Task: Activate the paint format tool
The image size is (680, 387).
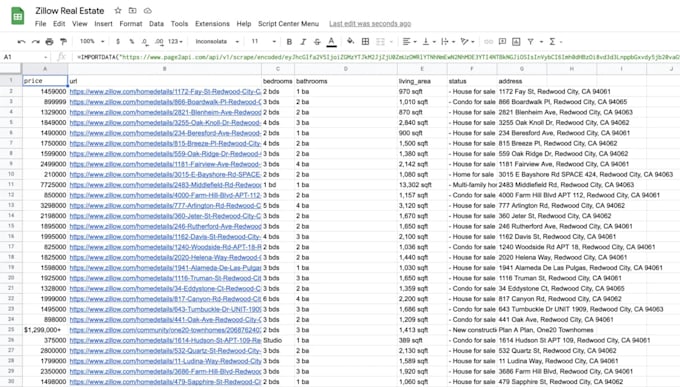Action: point(63,42)
